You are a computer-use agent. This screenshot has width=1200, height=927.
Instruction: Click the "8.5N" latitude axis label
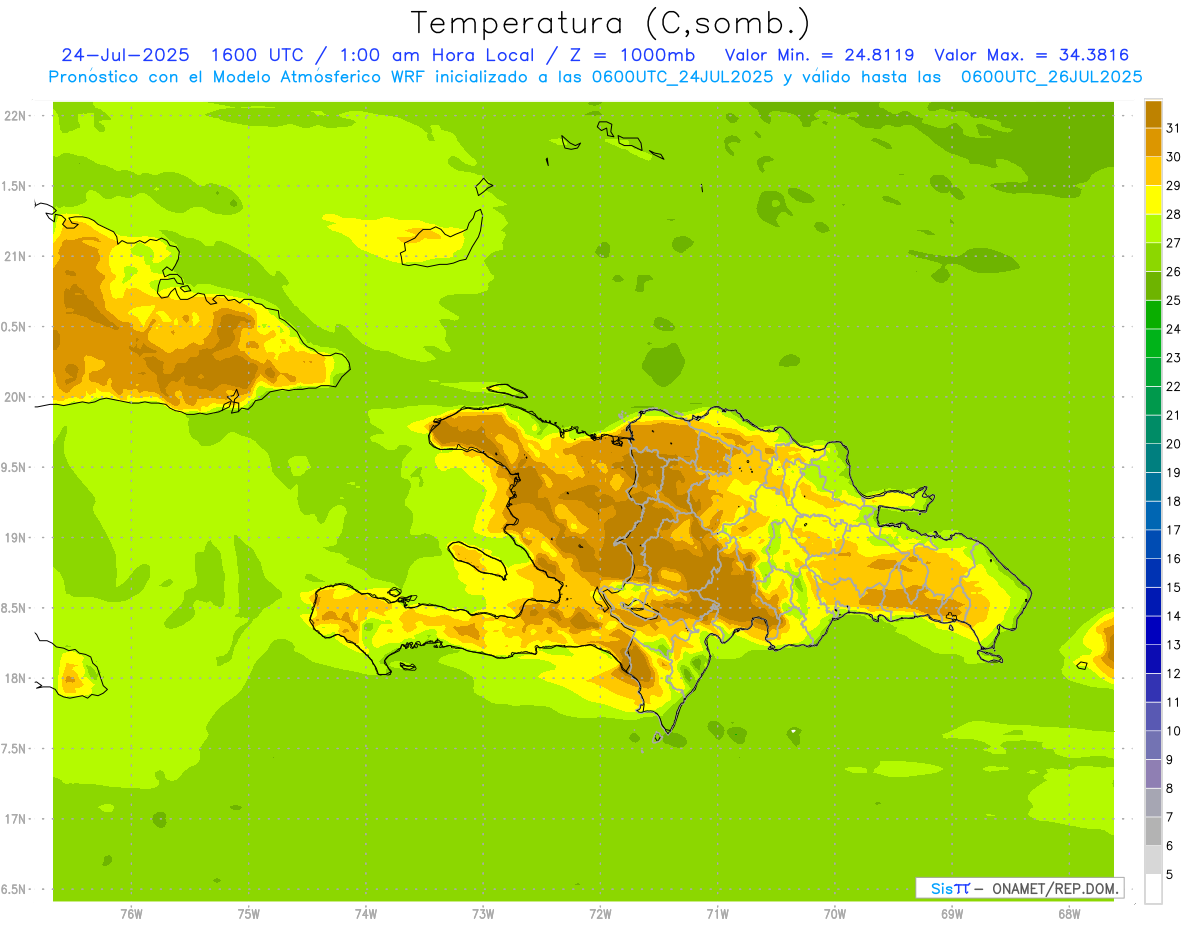pyautogui.click(x=16, y=609)
